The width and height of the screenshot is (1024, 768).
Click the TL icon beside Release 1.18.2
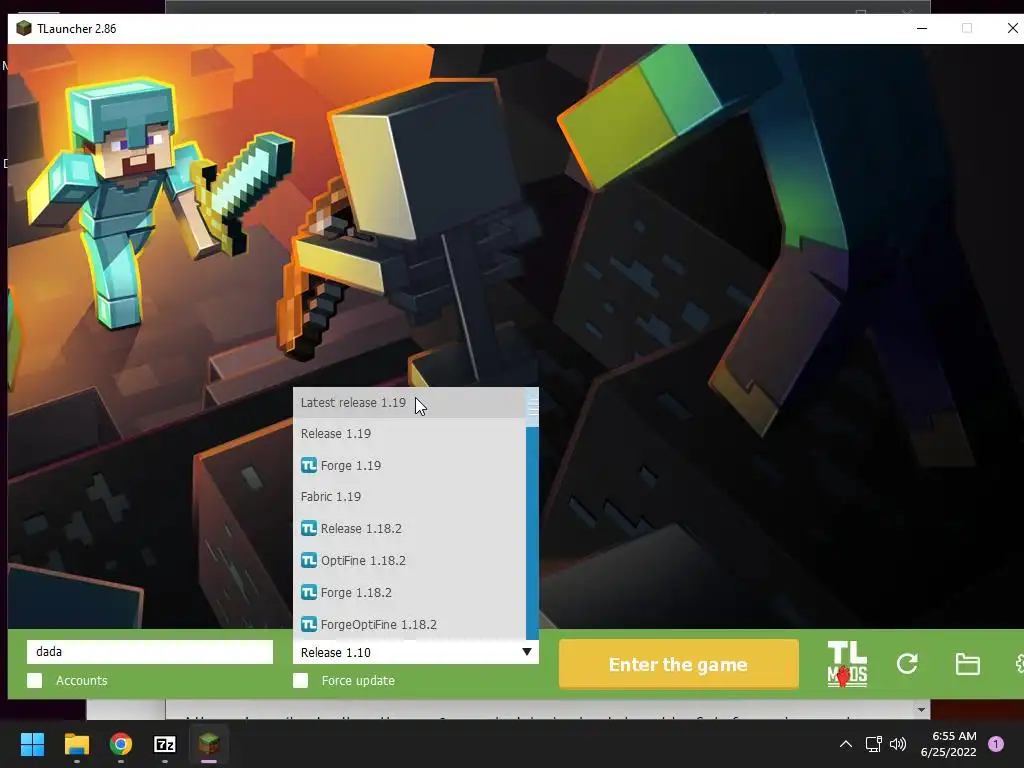click(x=309, y=528)
